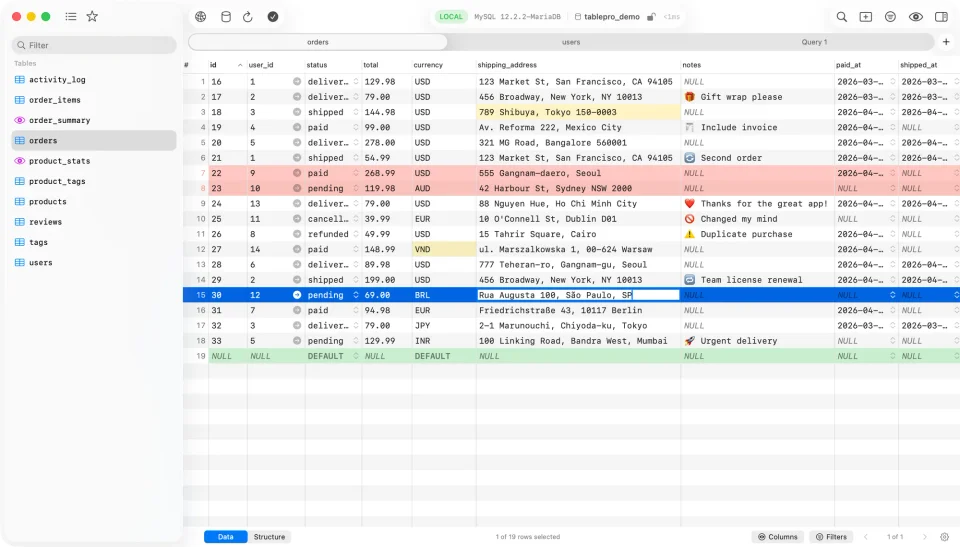Click the editing field Rua Augusta 100
Screen dimensions: 960x547
click(578, 295)
